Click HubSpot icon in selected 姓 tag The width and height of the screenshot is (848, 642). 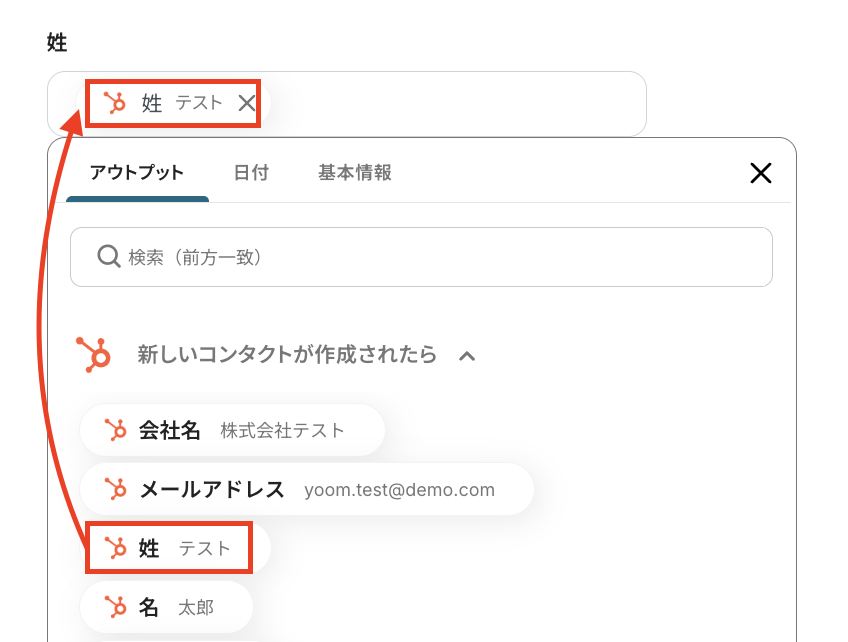point(115,103)
